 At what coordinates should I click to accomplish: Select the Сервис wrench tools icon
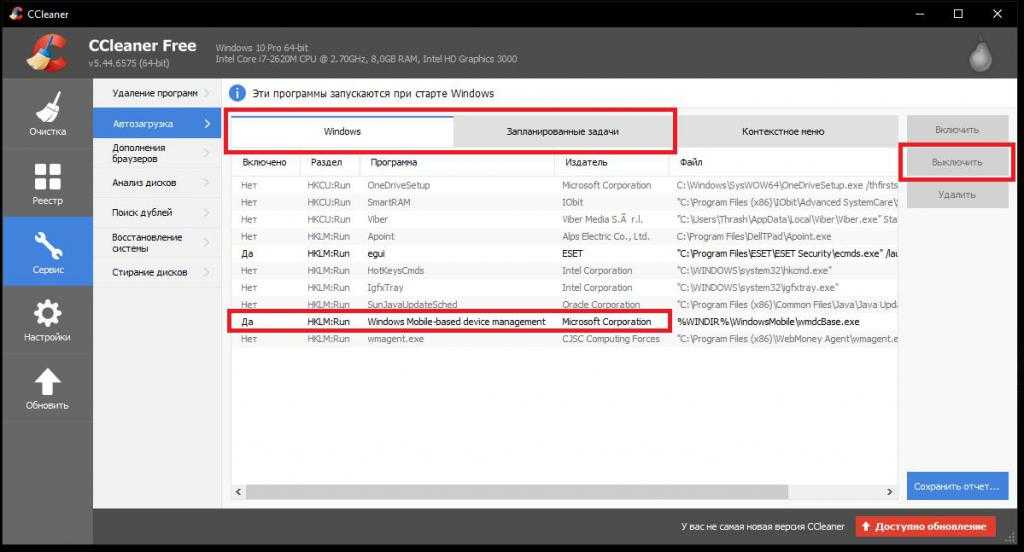tap(46, 247)
